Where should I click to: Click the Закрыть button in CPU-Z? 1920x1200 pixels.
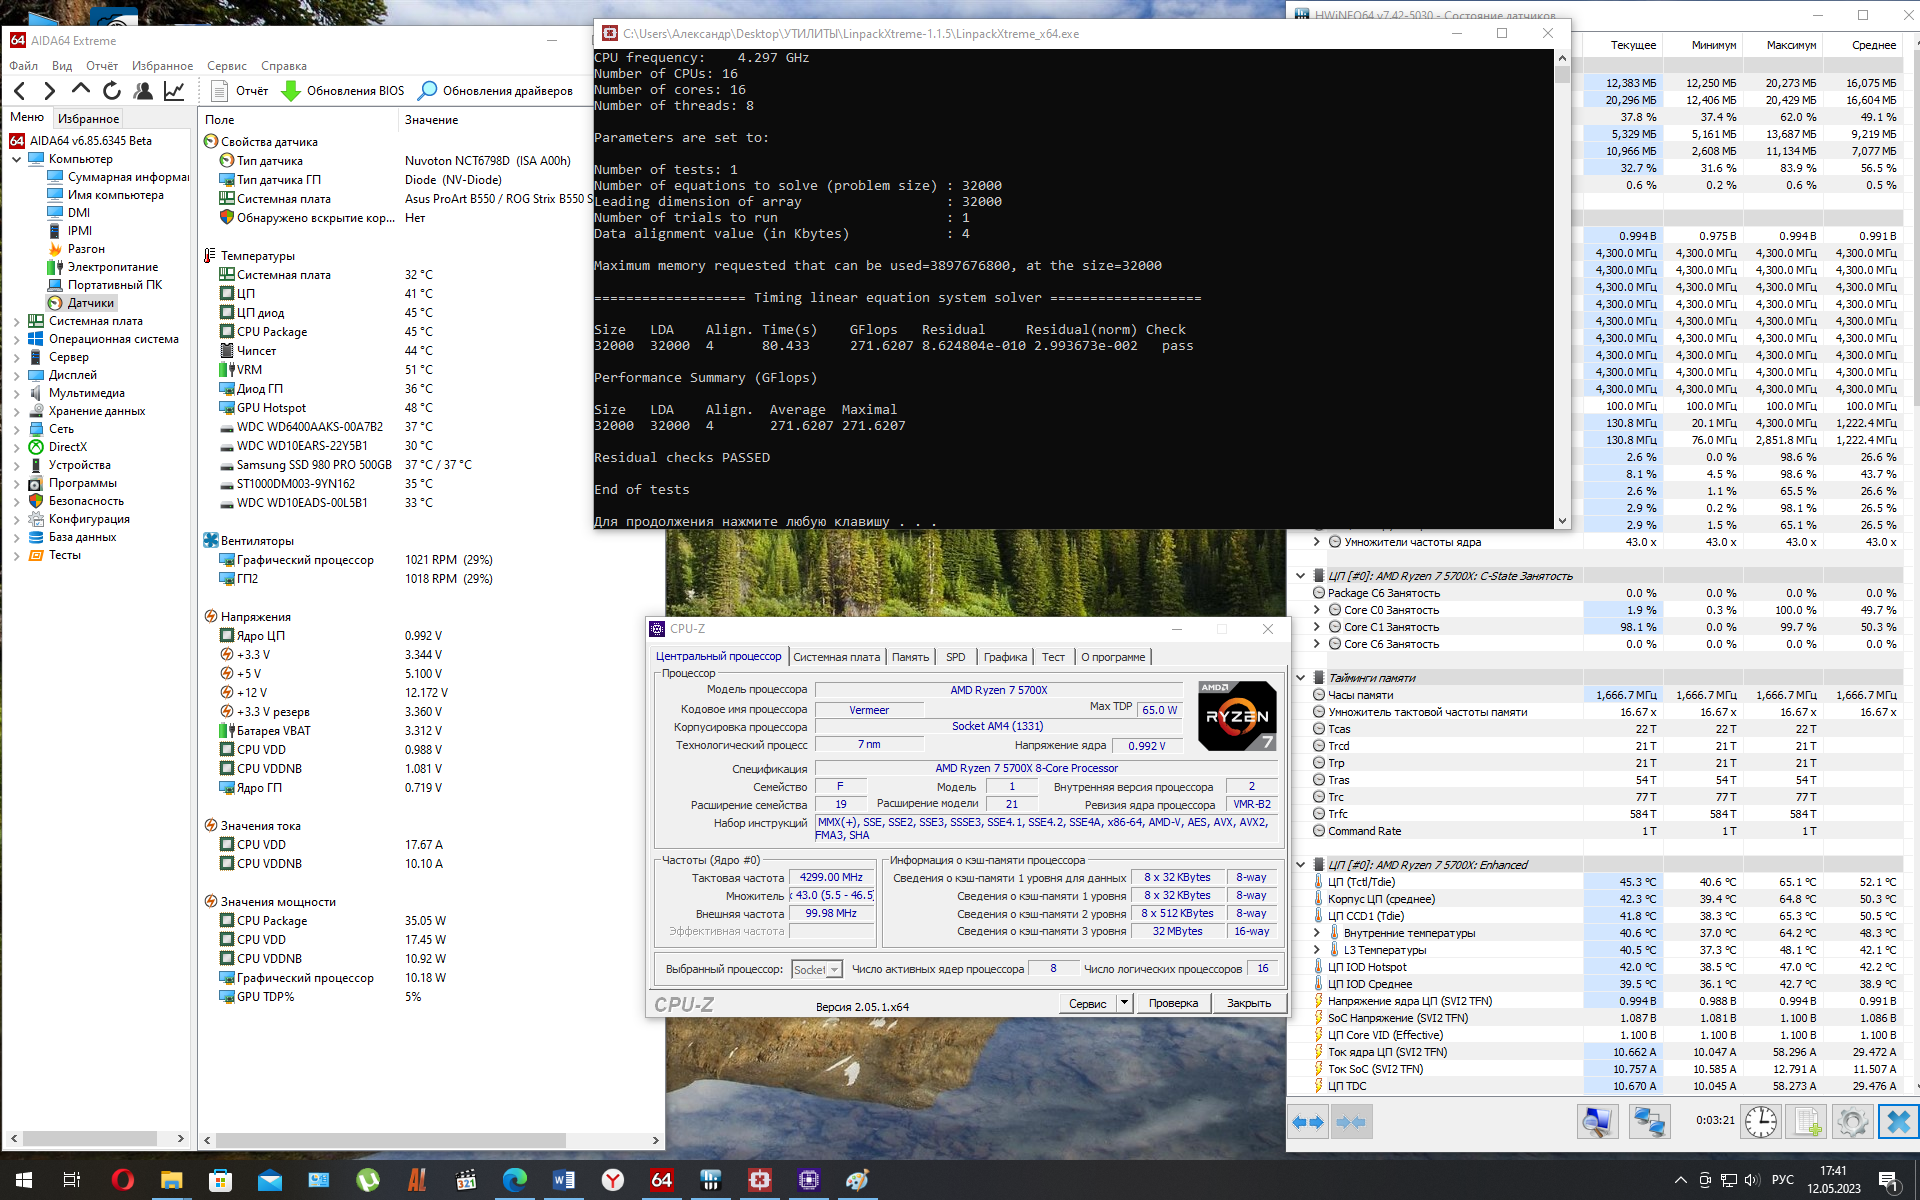click(x=1248, y=1003)
